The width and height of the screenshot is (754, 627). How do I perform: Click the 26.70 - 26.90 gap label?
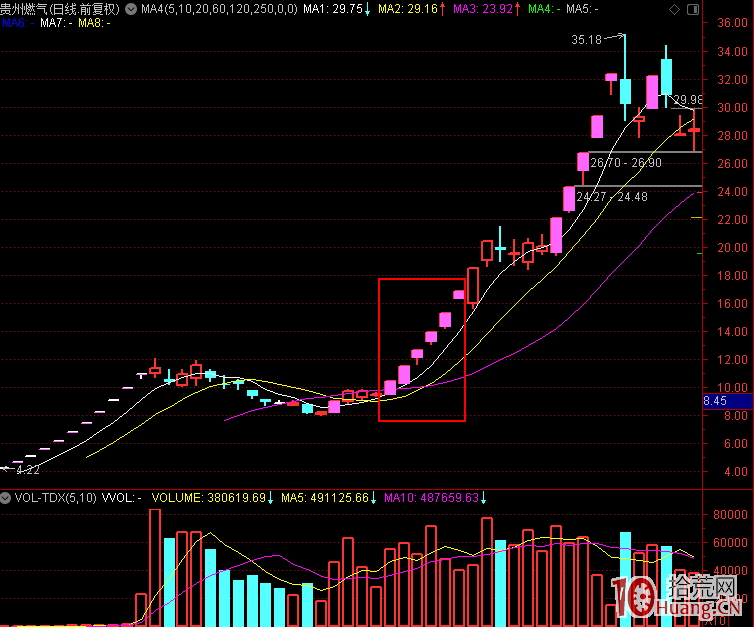click(626, 163)
